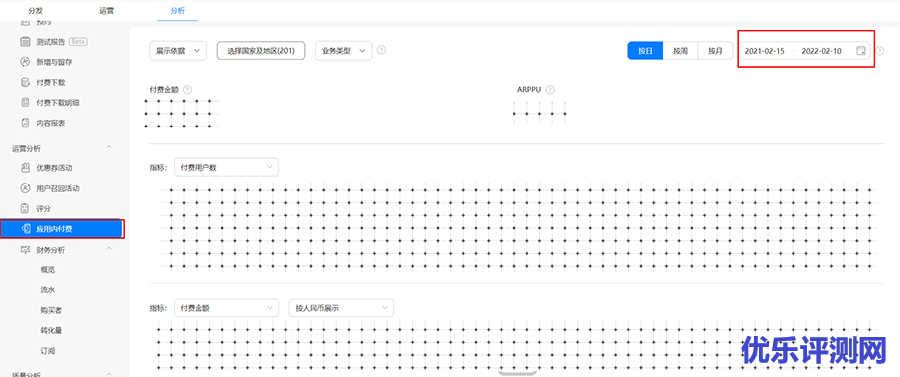Click the 优惠券活动 icon
This screenshot has height=377, width=900.
[25, 168]
